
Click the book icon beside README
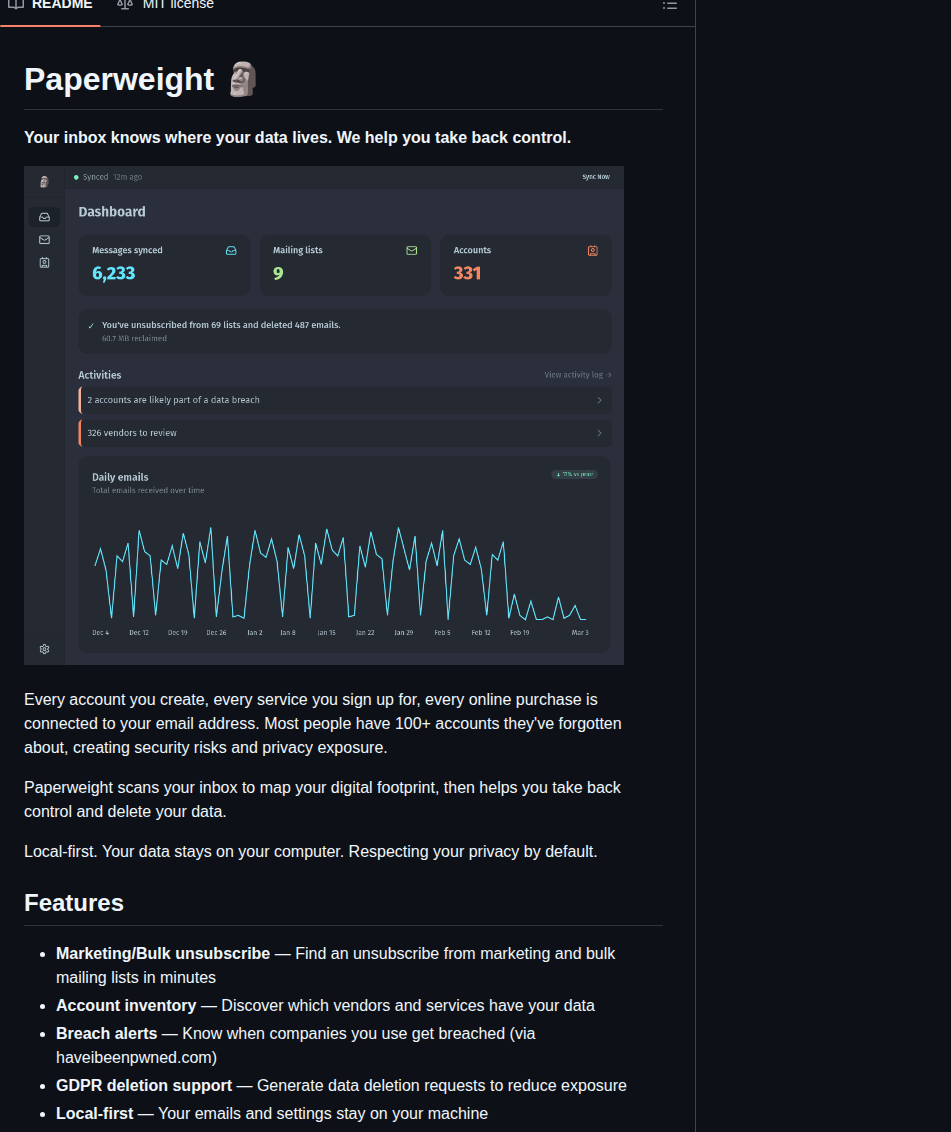click(16, 4)
